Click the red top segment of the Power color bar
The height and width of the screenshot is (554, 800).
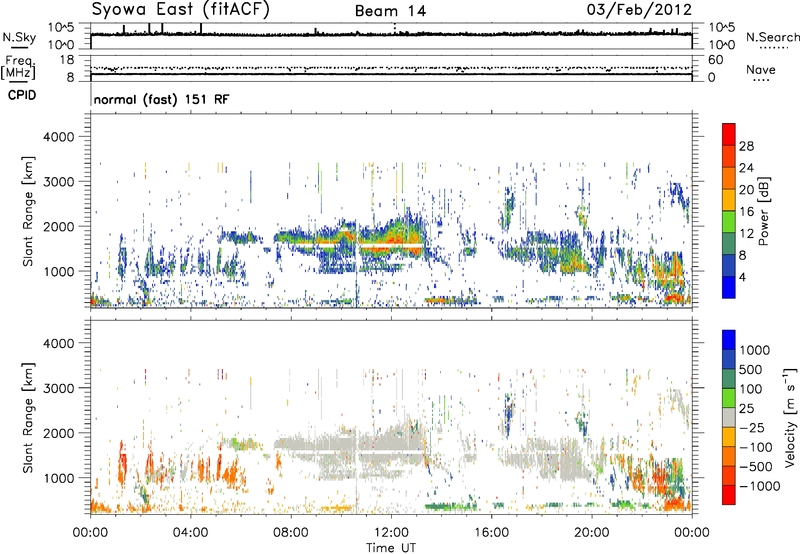point(729,134)
